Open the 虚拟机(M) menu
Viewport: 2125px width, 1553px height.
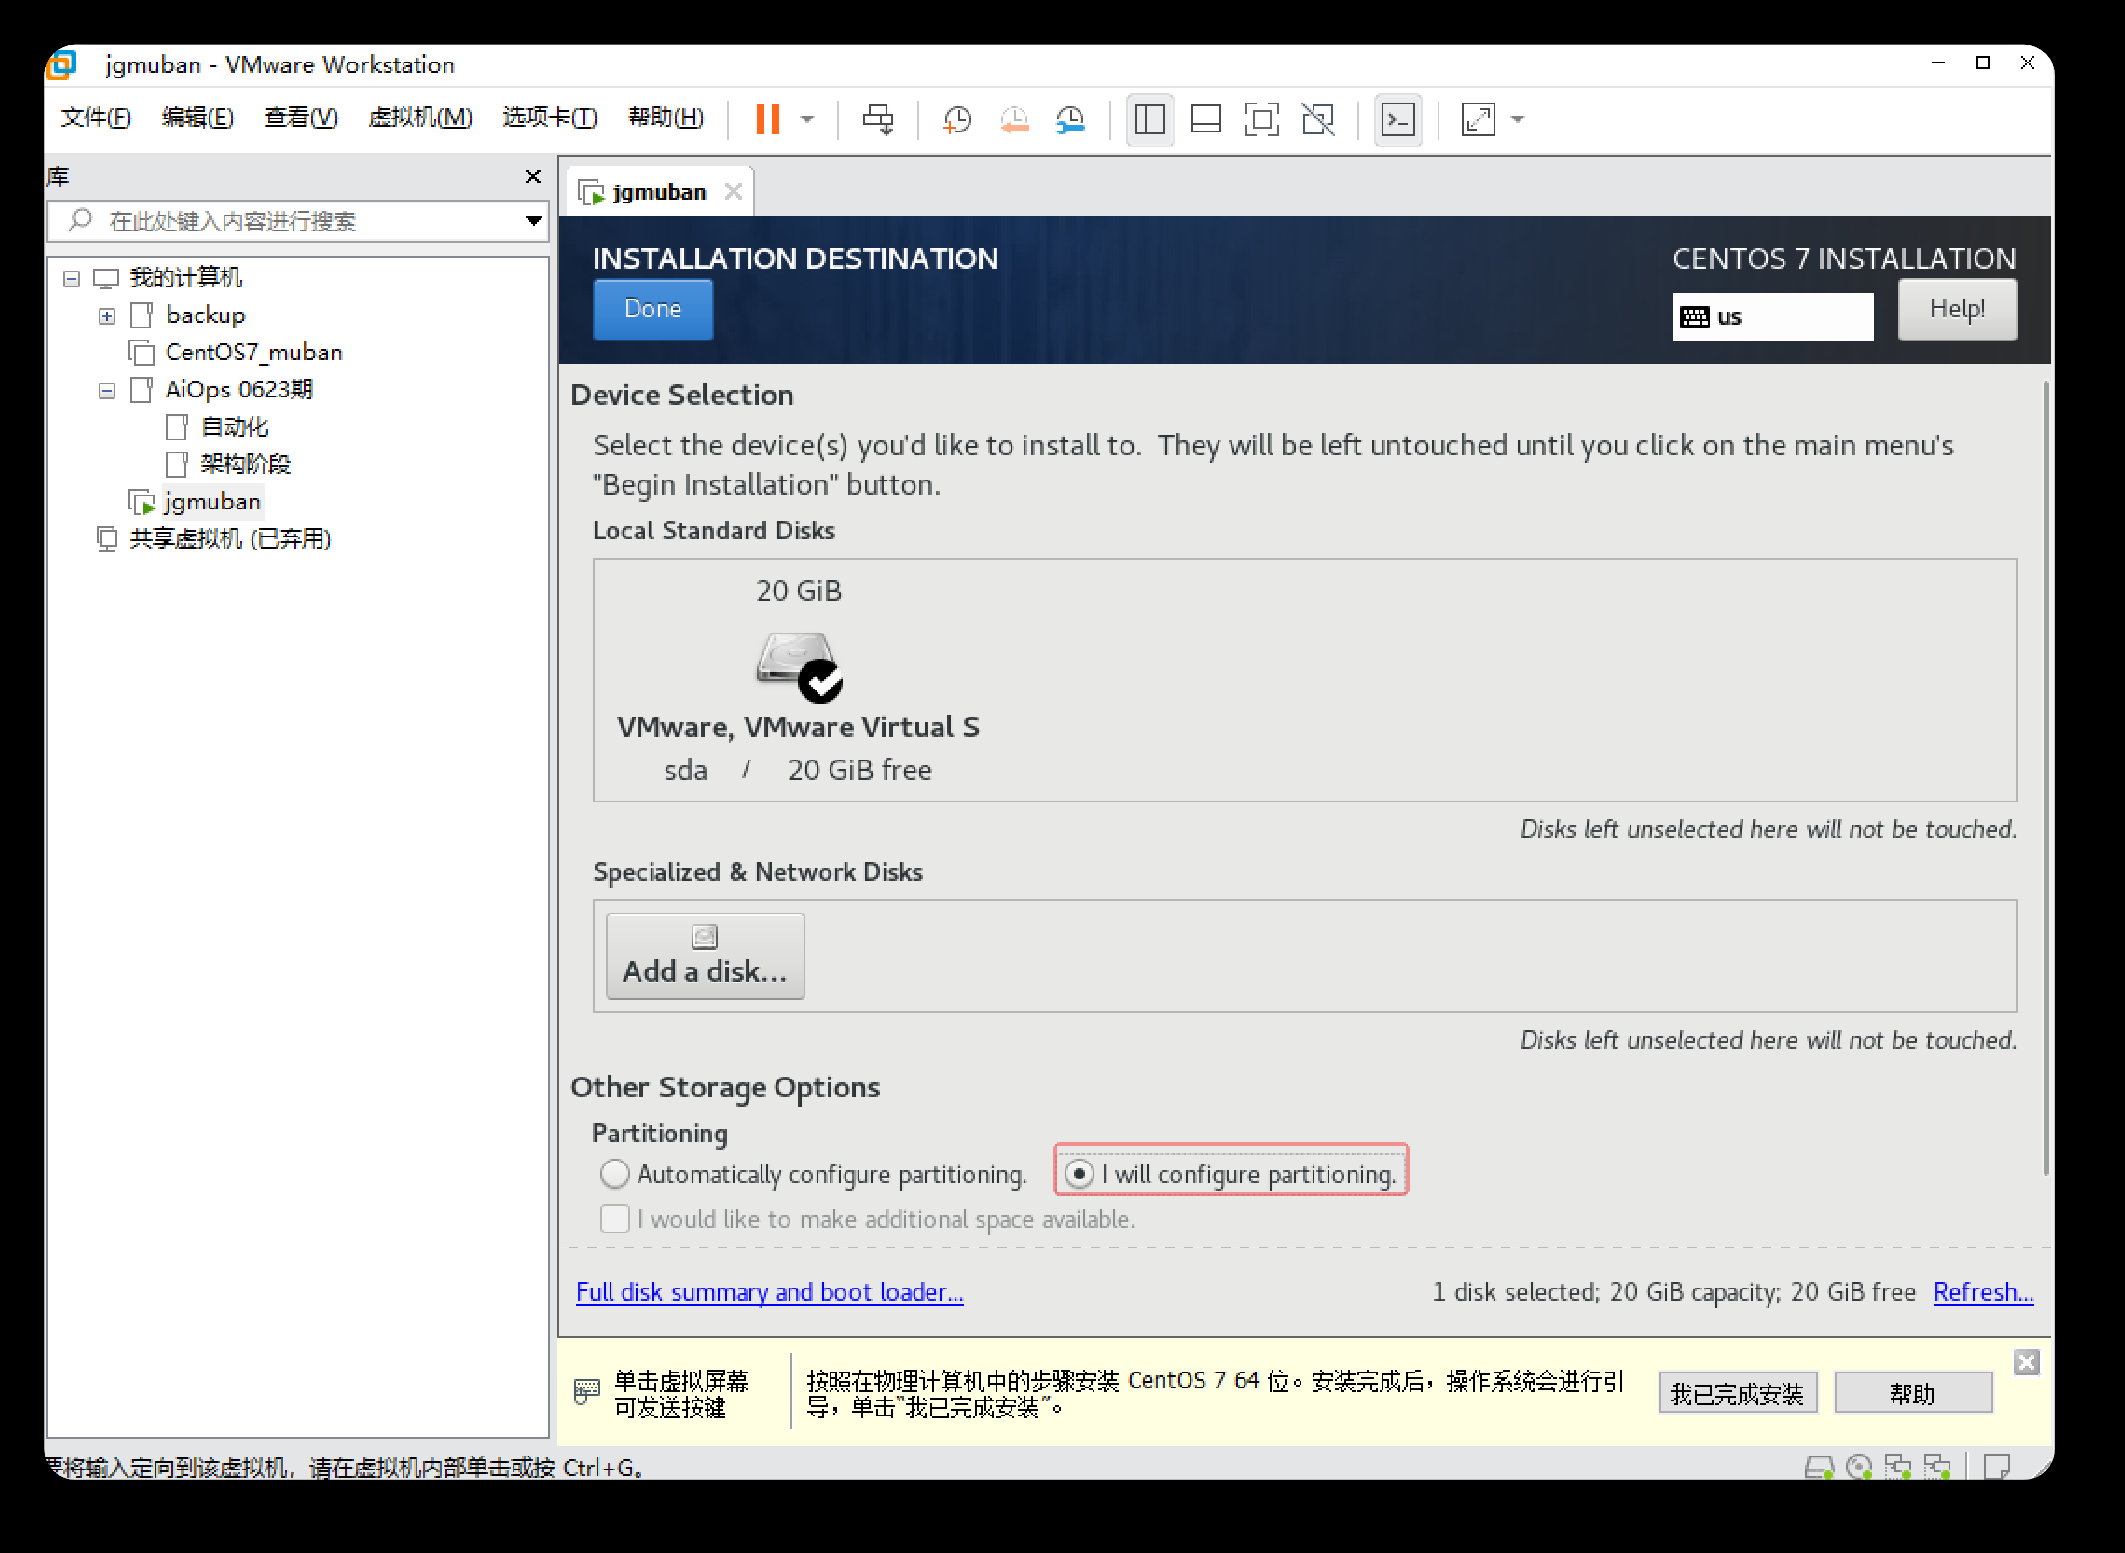point(421,118)
